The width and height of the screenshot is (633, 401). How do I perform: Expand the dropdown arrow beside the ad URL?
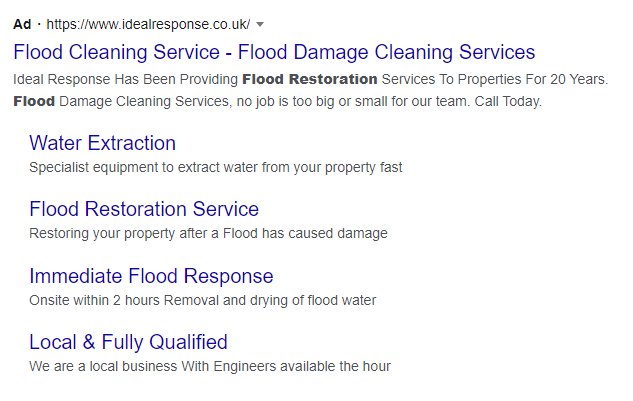(x=261, y=24)
